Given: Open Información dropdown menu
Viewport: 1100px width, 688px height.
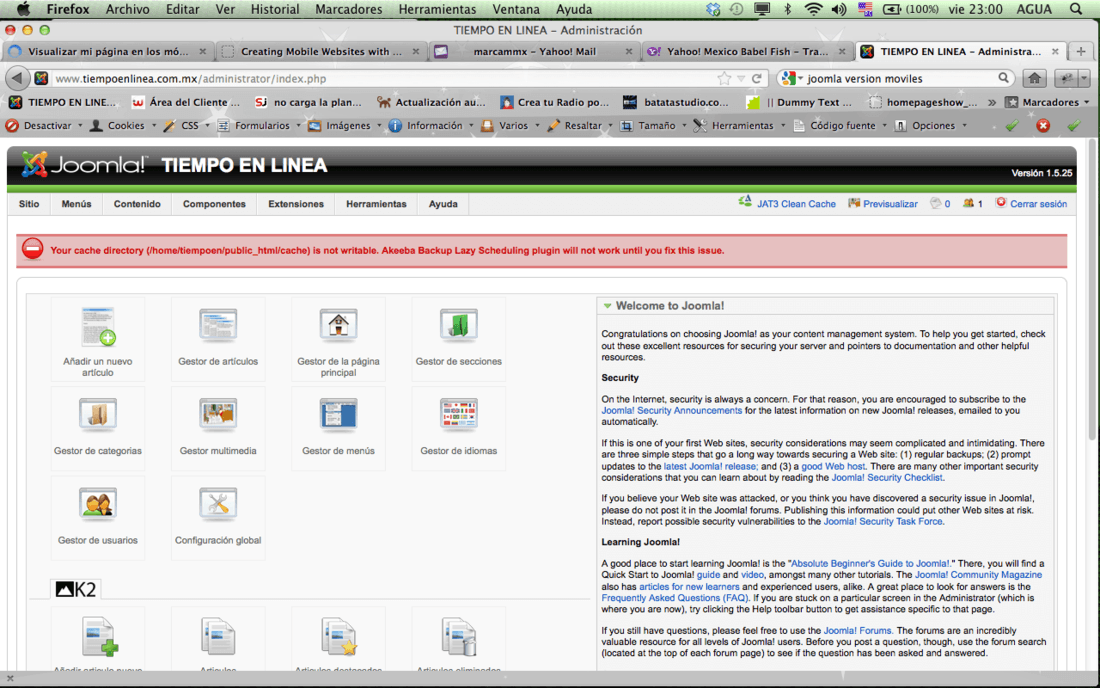Looking at the screenshot, I should (431, 126).
